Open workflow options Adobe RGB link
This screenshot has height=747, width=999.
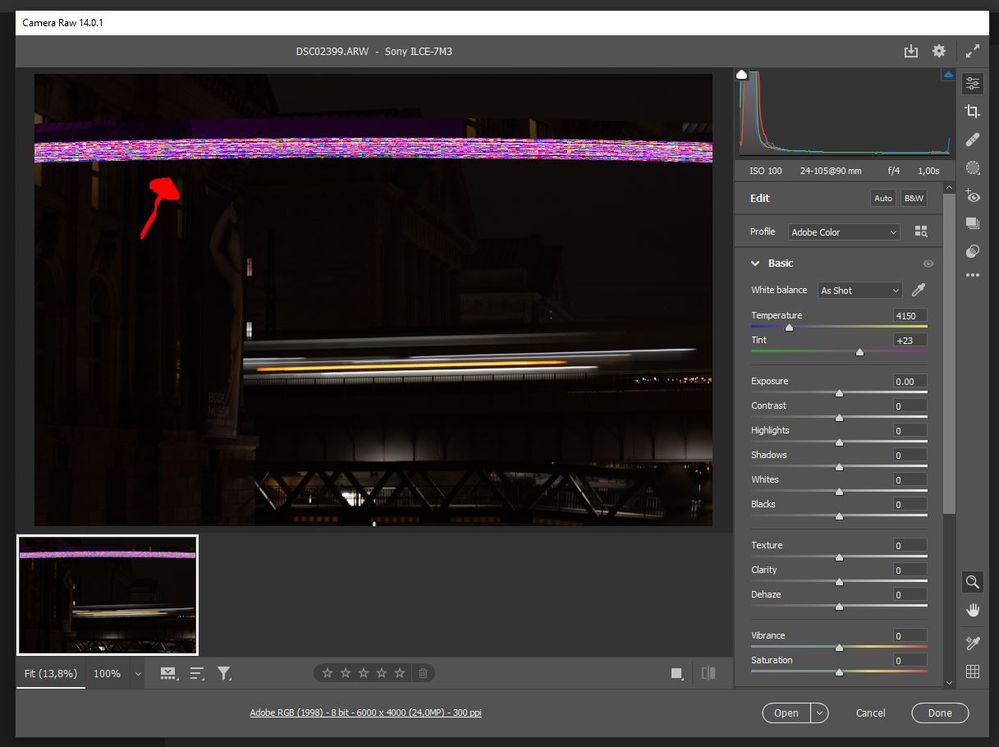coord(366,713)
